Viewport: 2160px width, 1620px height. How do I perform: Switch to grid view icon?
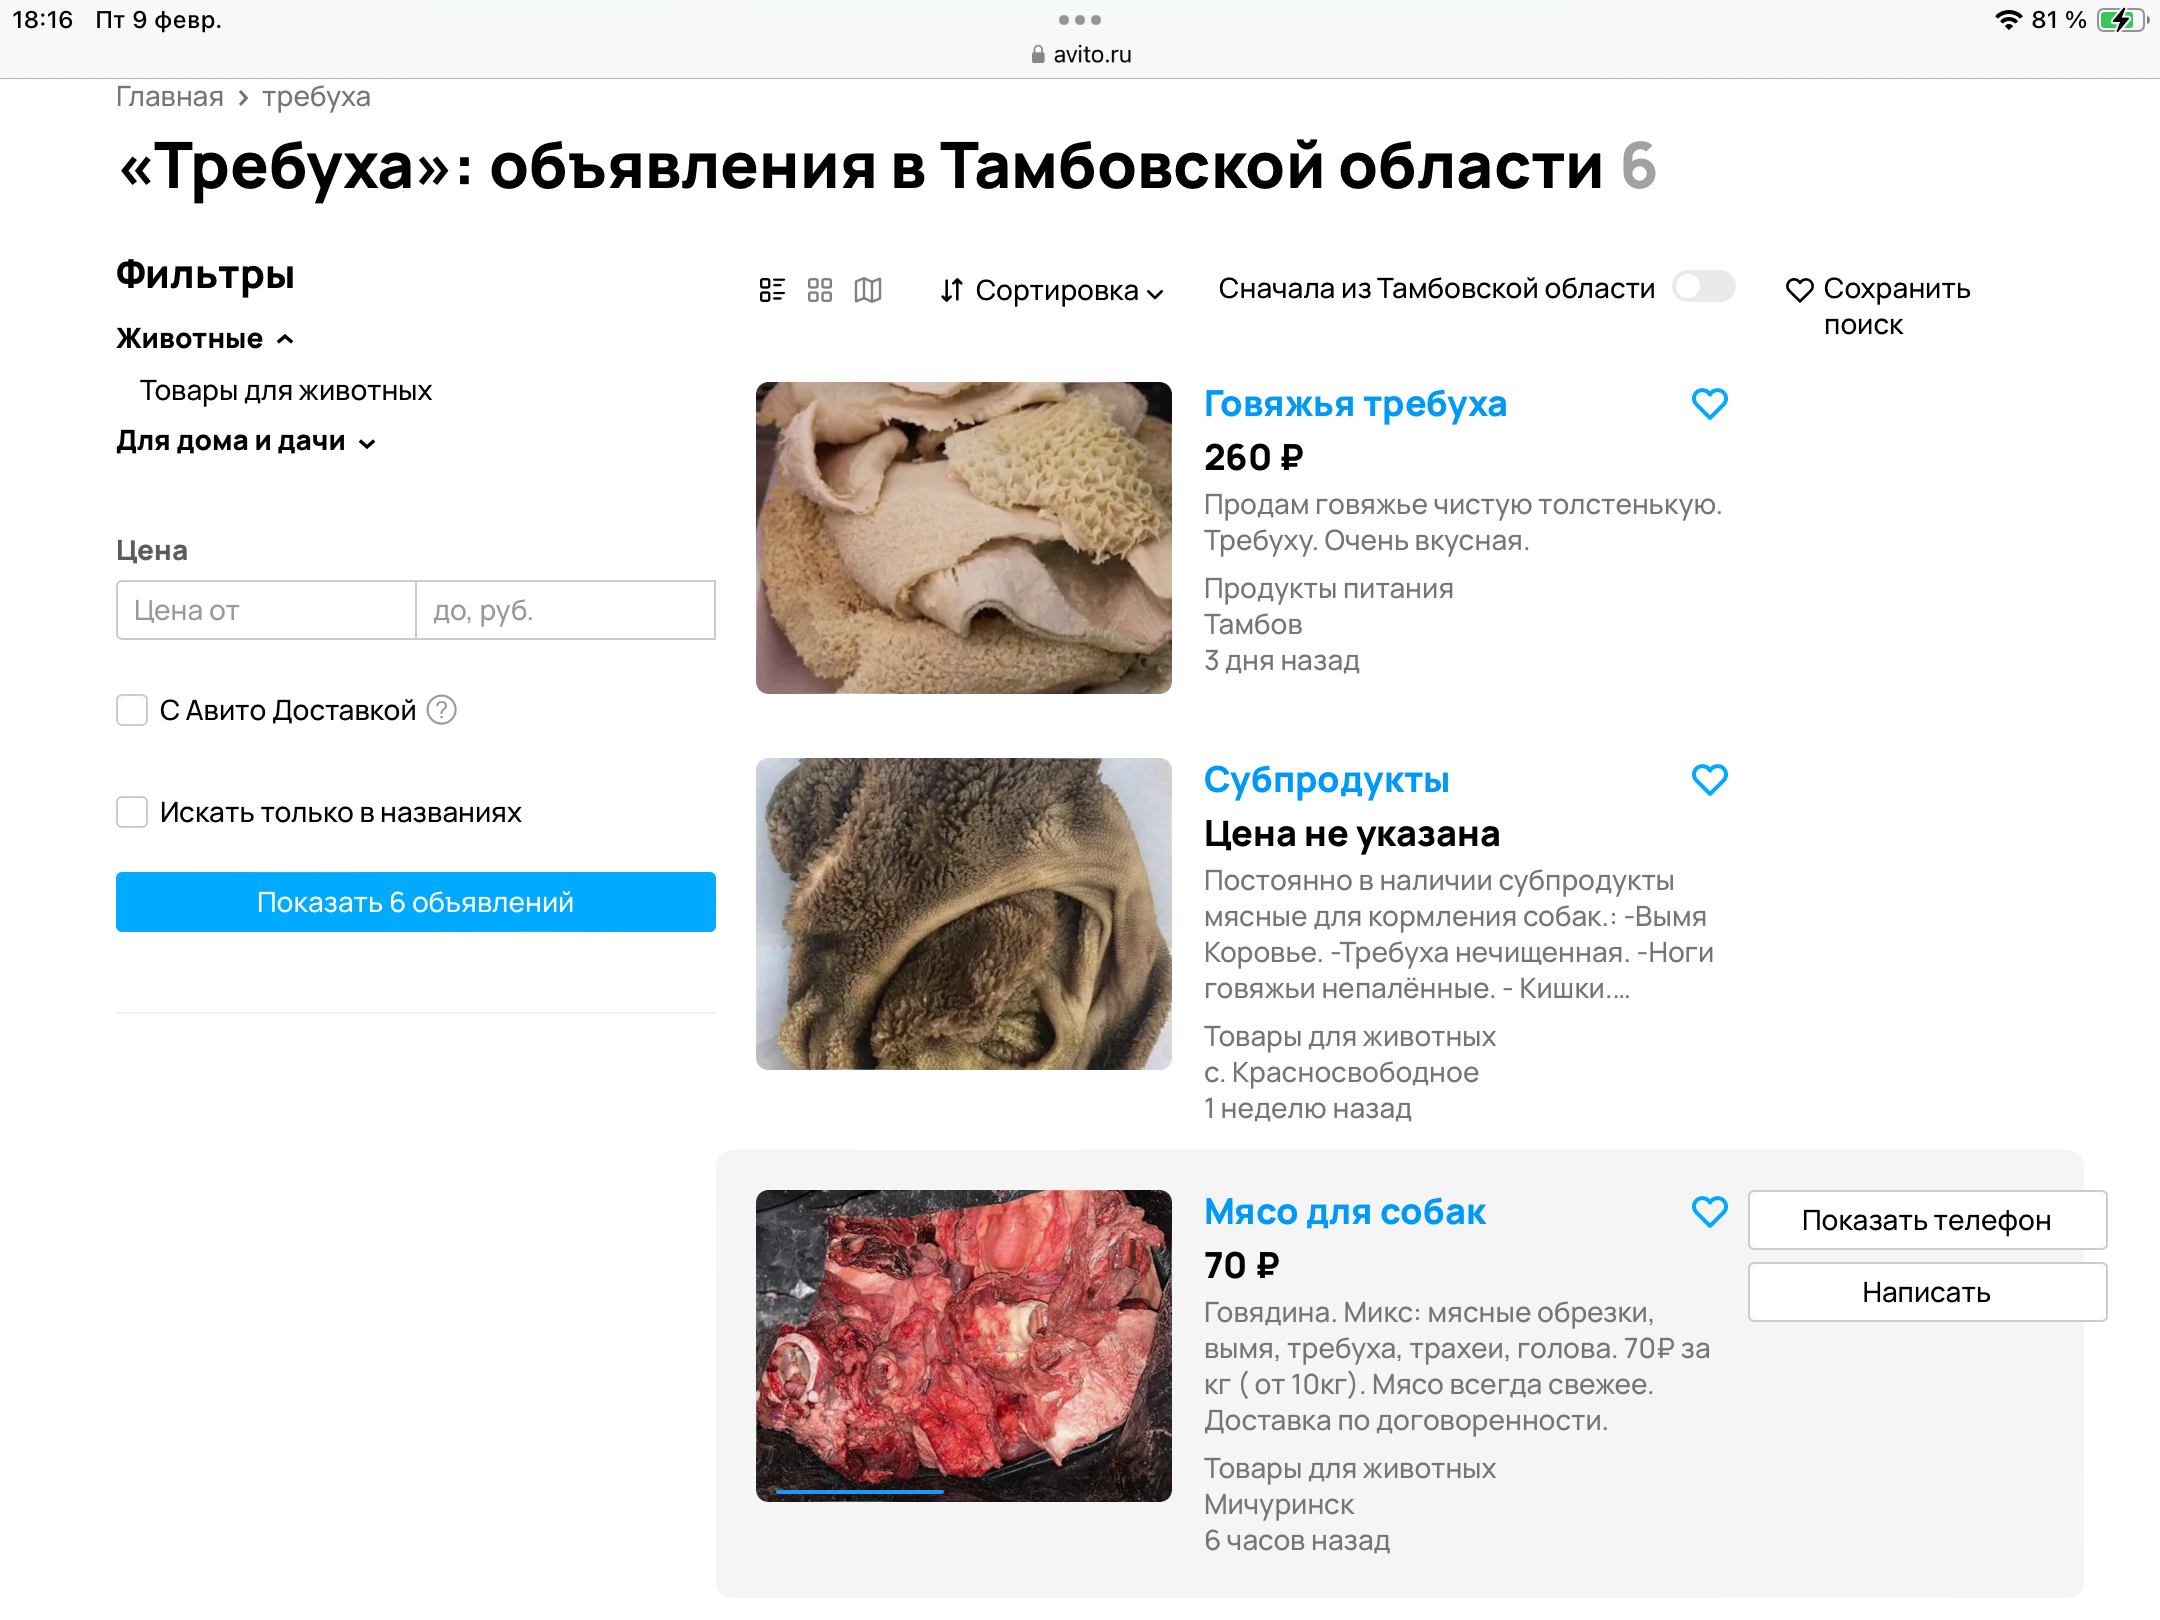pyautogui.click(x=820, y=290)
